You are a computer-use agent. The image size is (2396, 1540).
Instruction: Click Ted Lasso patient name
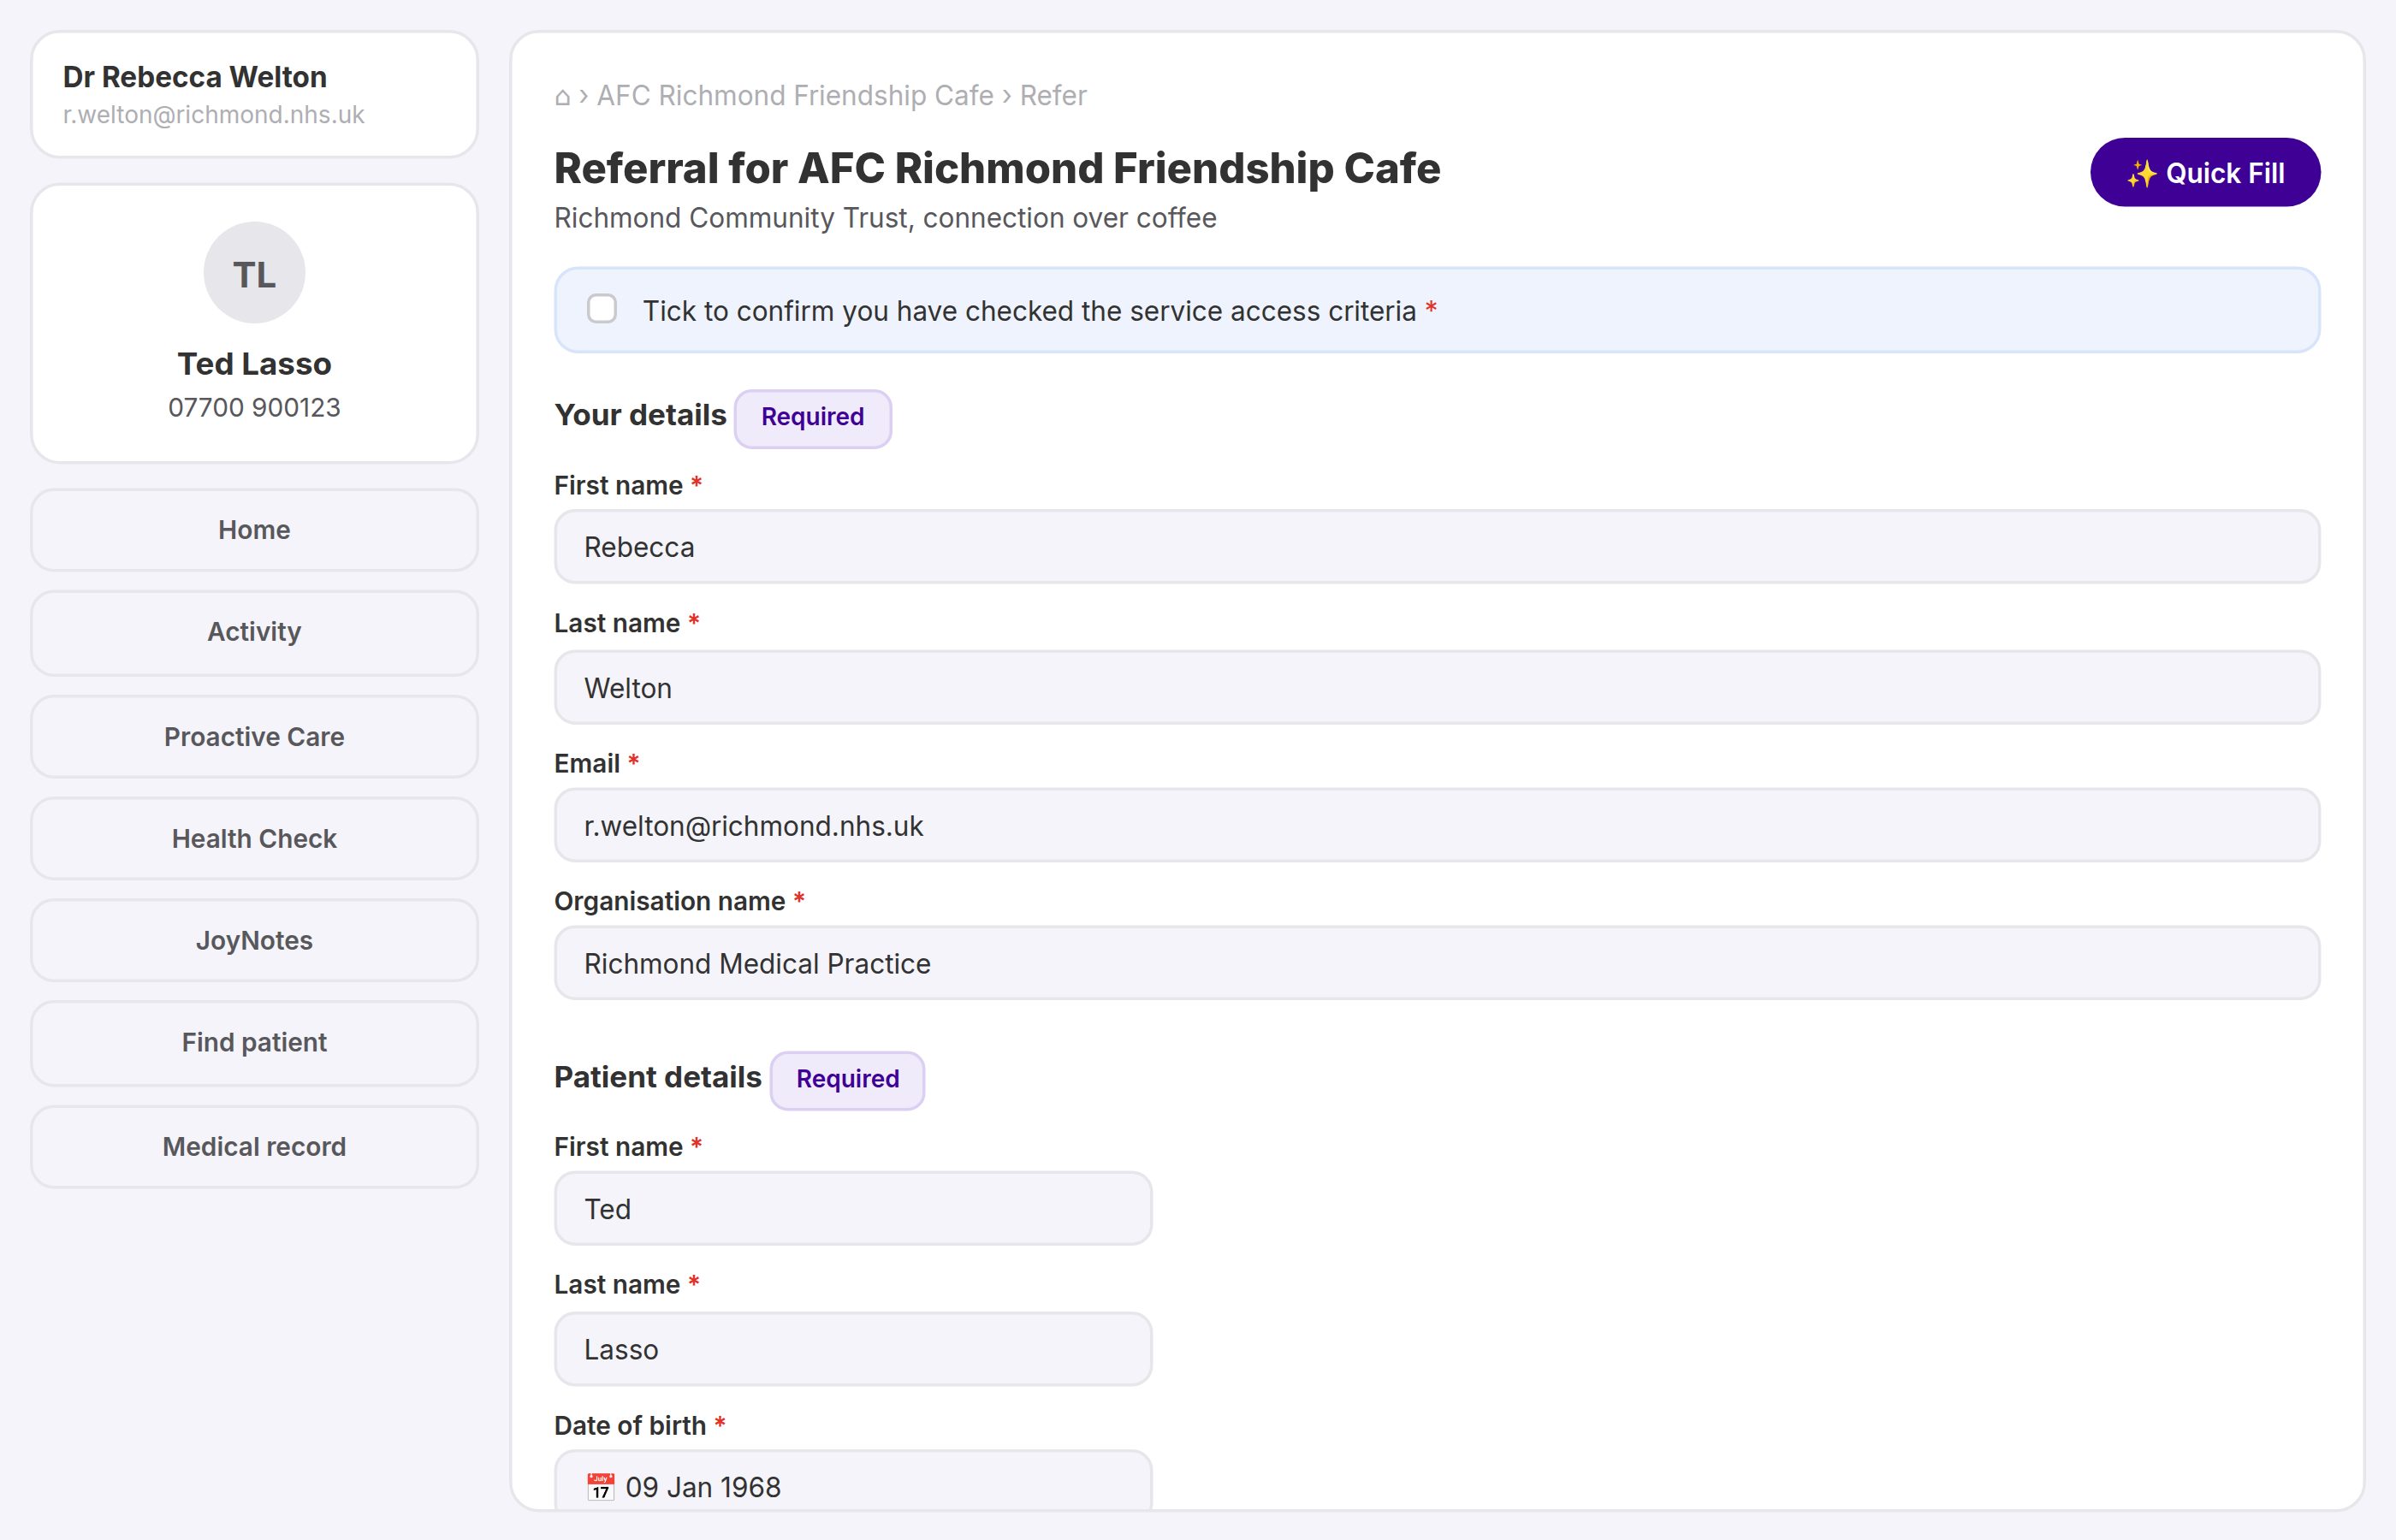pos(254,364)
